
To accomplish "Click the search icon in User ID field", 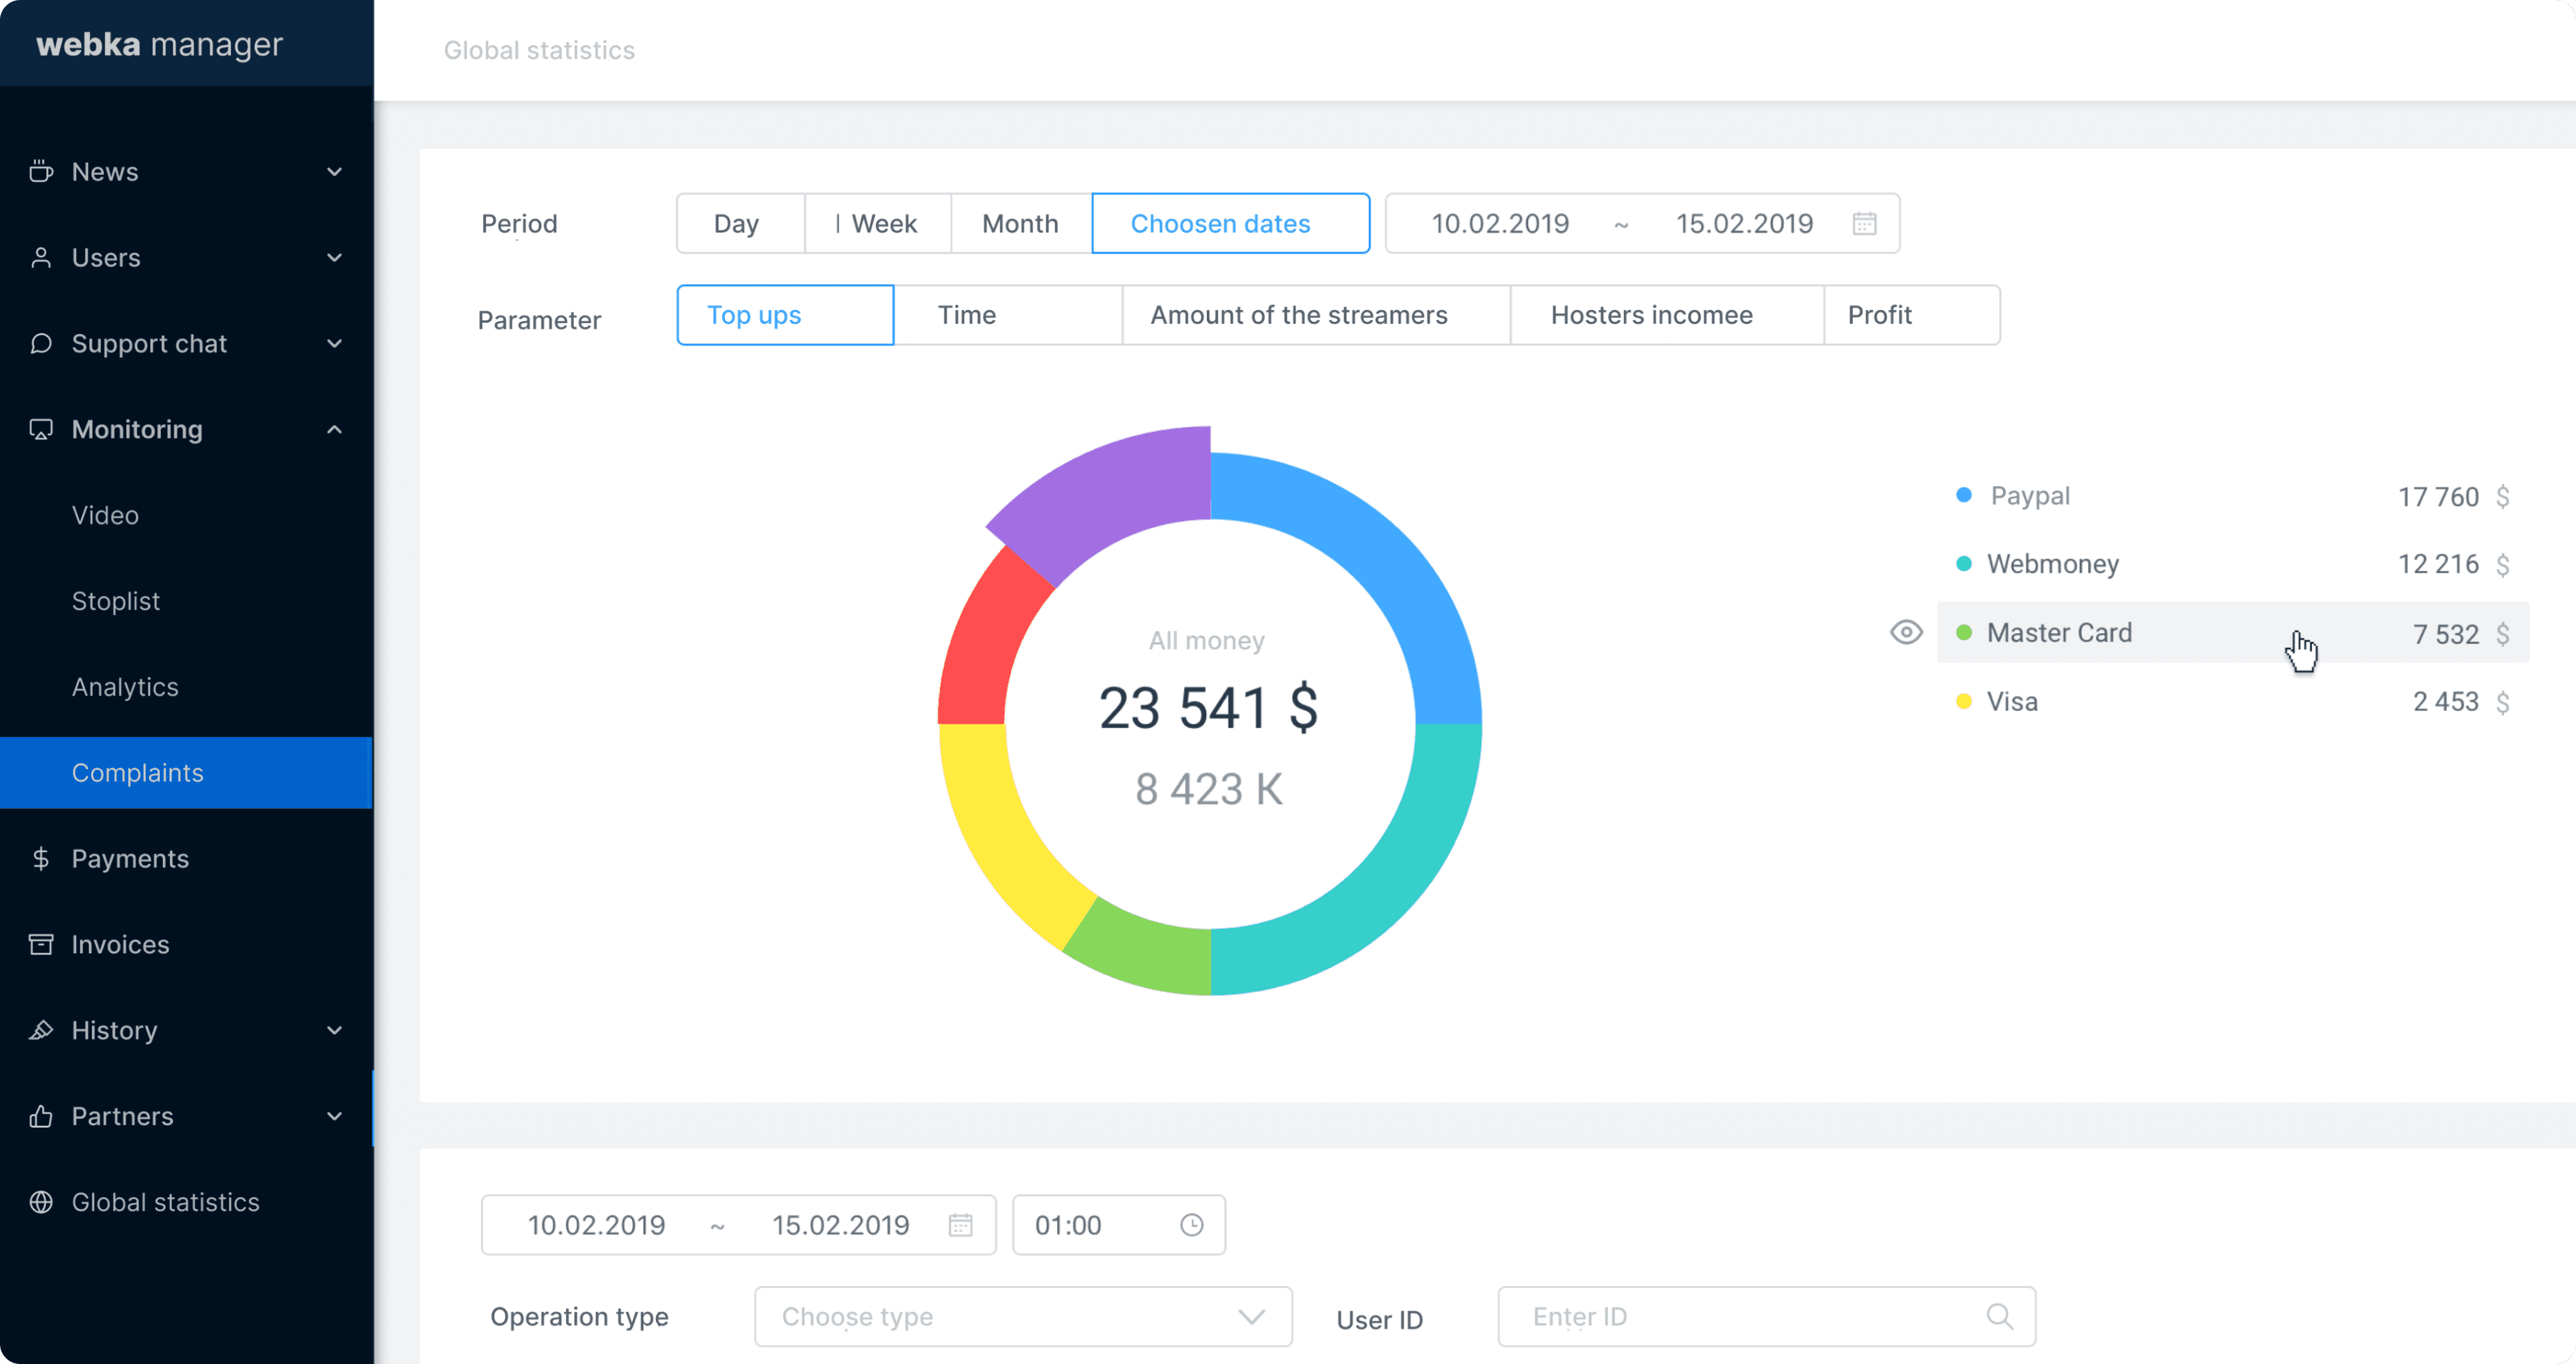I will click(x=1999, y=1316).
